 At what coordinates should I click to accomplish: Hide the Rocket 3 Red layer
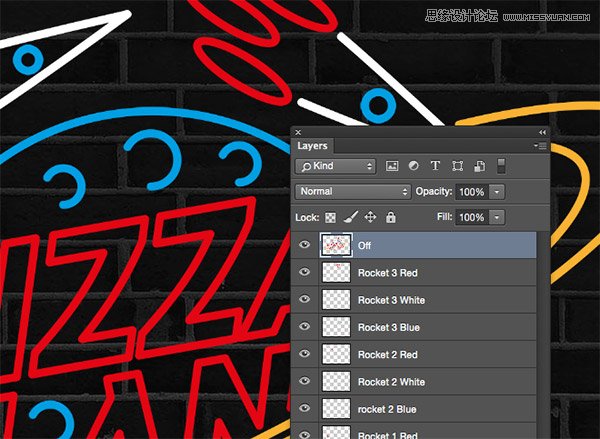pyautogui.click(x=305, y=272)
